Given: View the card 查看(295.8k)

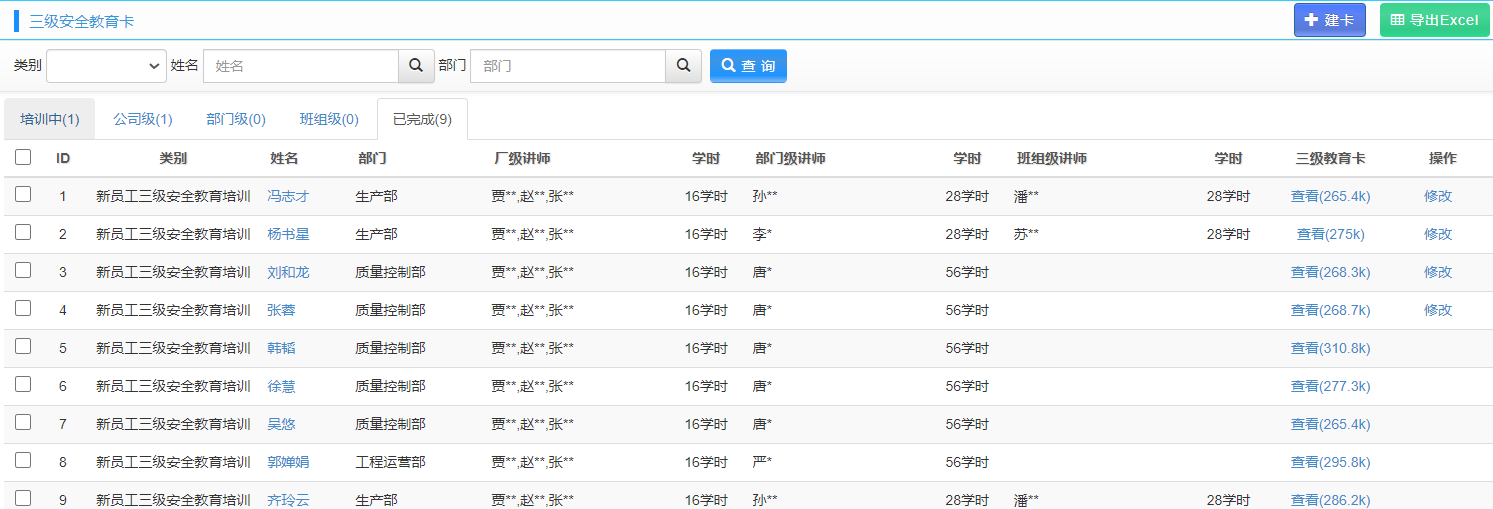Looking at the screenshot, I should 1330,462.
